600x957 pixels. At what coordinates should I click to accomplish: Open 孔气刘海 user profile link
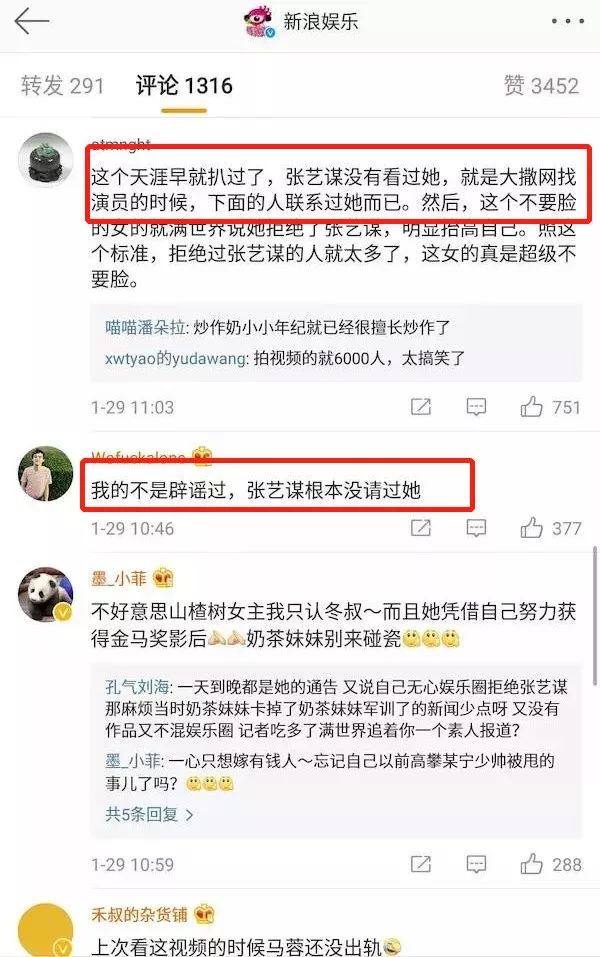137,687
